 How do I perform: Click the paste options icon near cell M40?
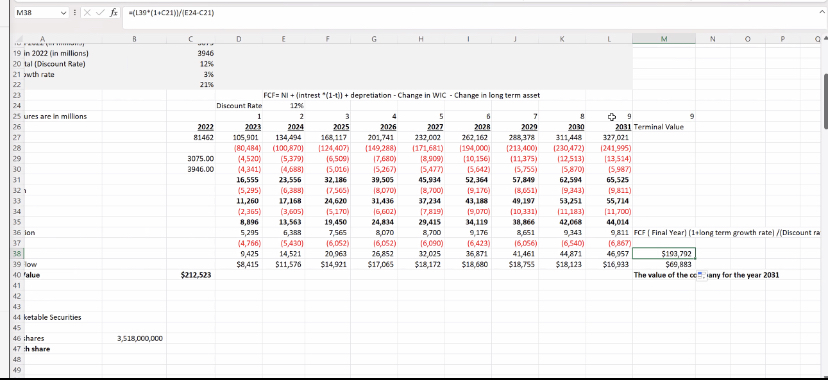tap(701, 275)
